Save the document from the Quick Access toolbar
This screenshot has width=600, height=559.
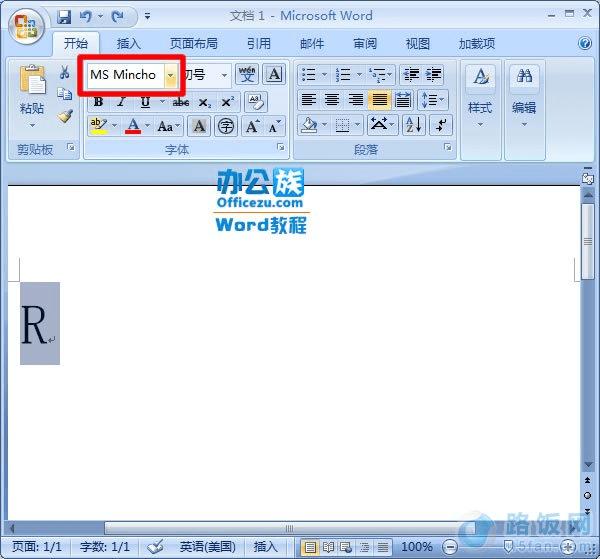[x=64, y=17]
